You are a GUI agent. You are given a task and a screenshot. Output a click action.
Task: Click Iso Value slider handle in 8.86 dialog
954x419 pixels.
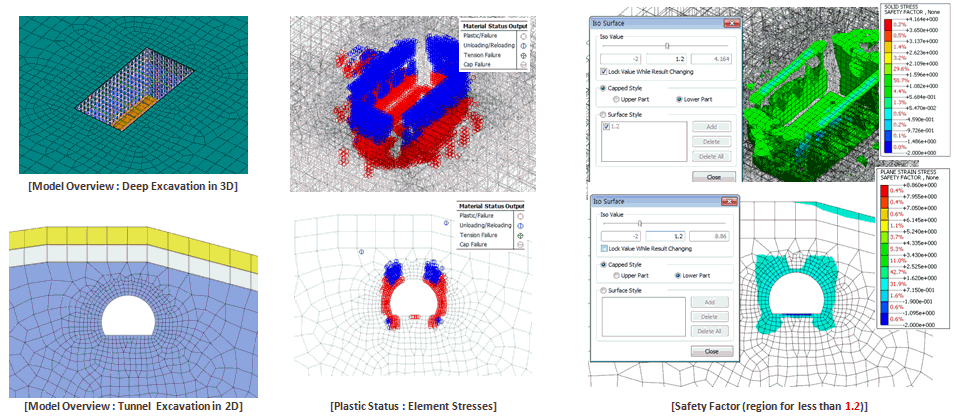point(640,222)
